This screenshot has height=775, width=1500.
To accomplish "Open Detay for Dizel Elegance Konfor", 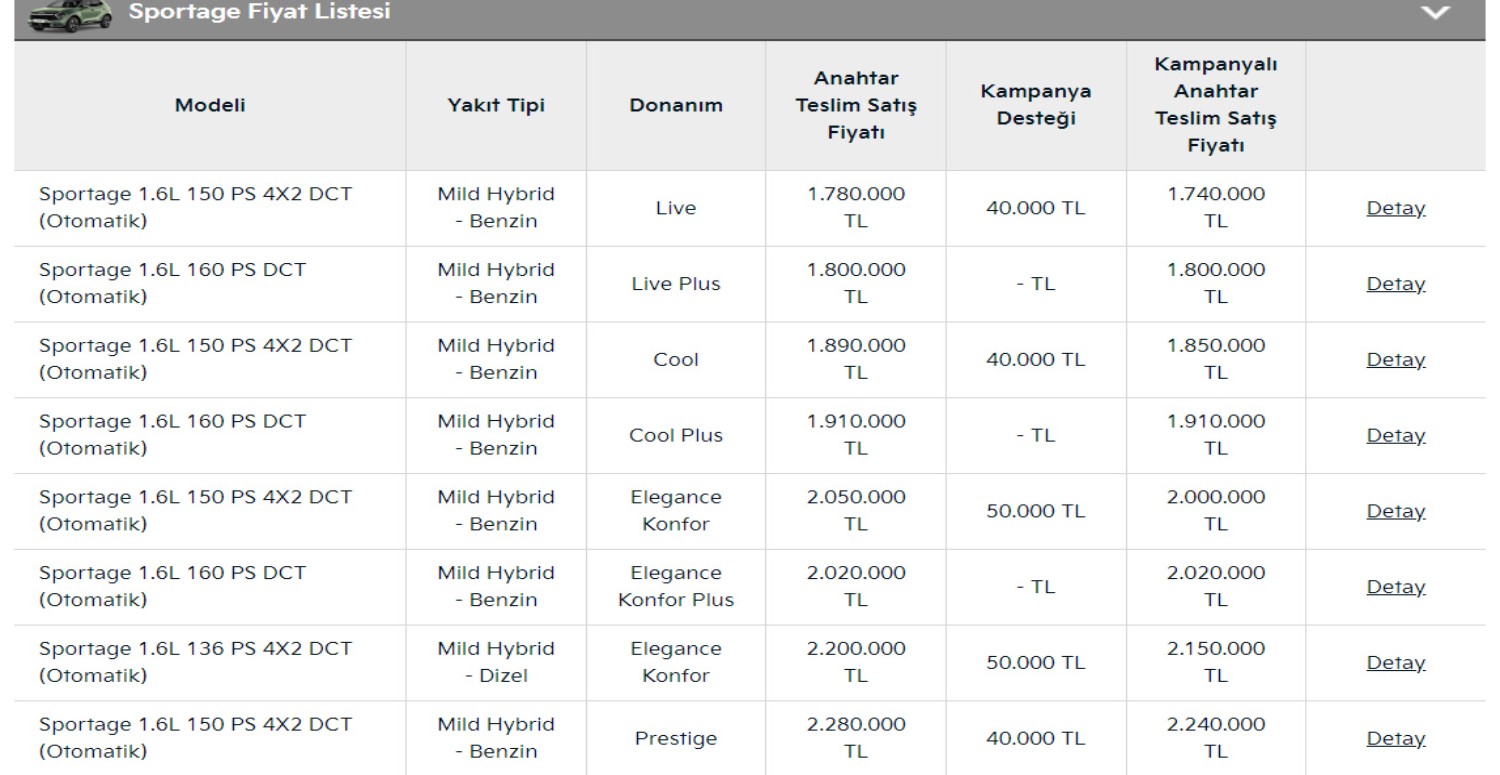I will click(x=1395, y=663).
